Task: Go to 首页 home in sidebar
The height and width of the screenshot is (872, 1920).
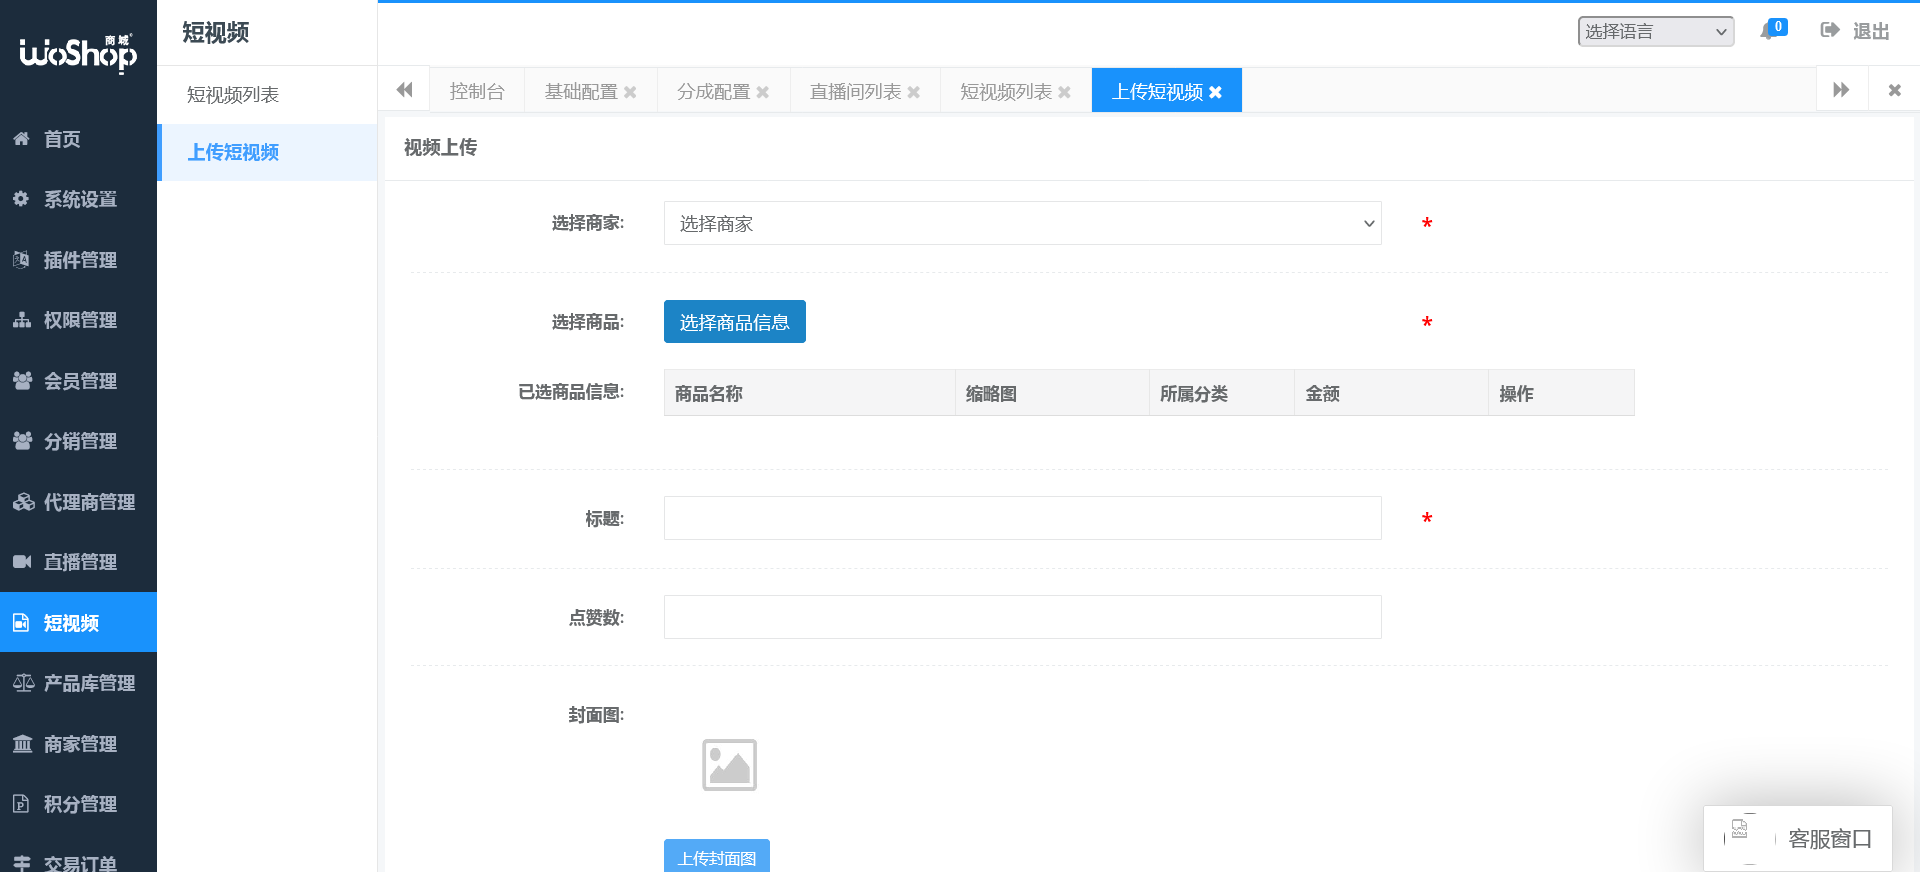Action: 62,139
